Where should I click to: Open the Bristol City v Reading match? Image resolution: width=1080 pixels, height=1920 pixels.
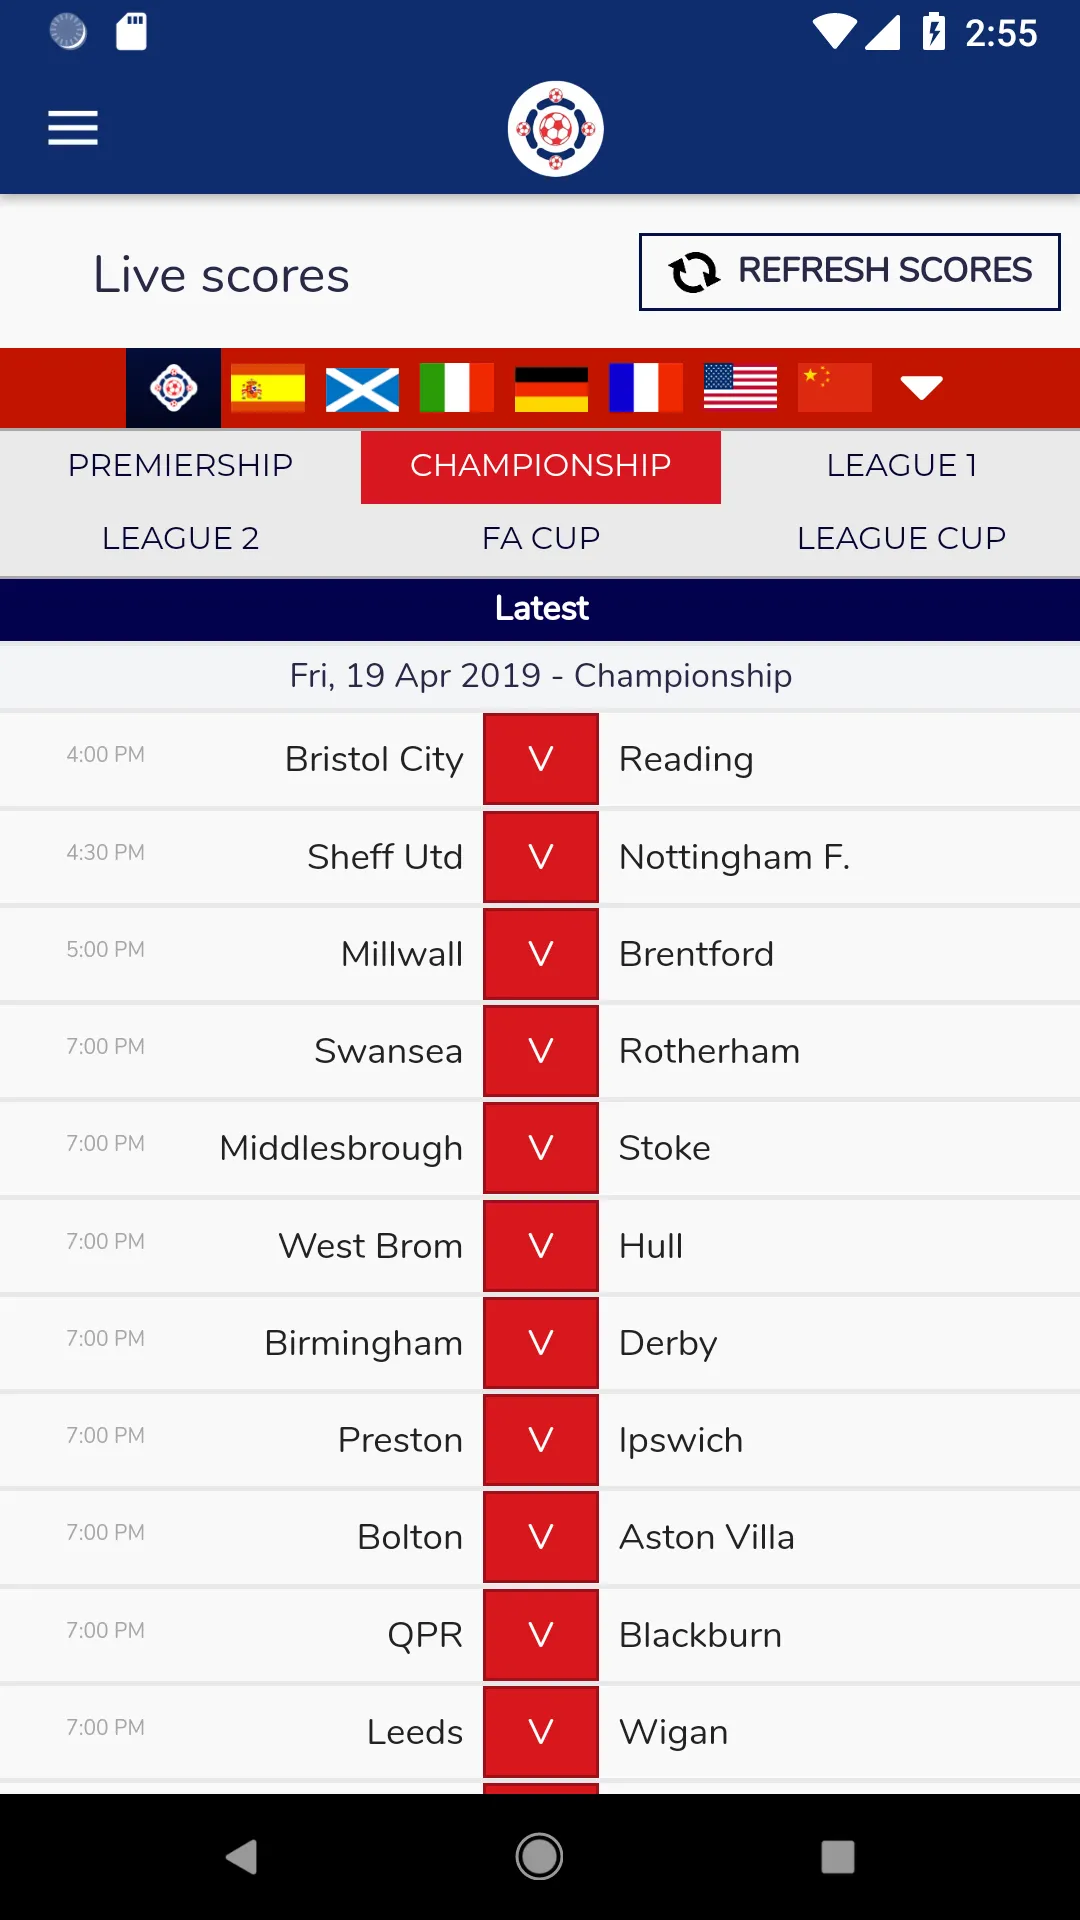click(x=540, y=759)
